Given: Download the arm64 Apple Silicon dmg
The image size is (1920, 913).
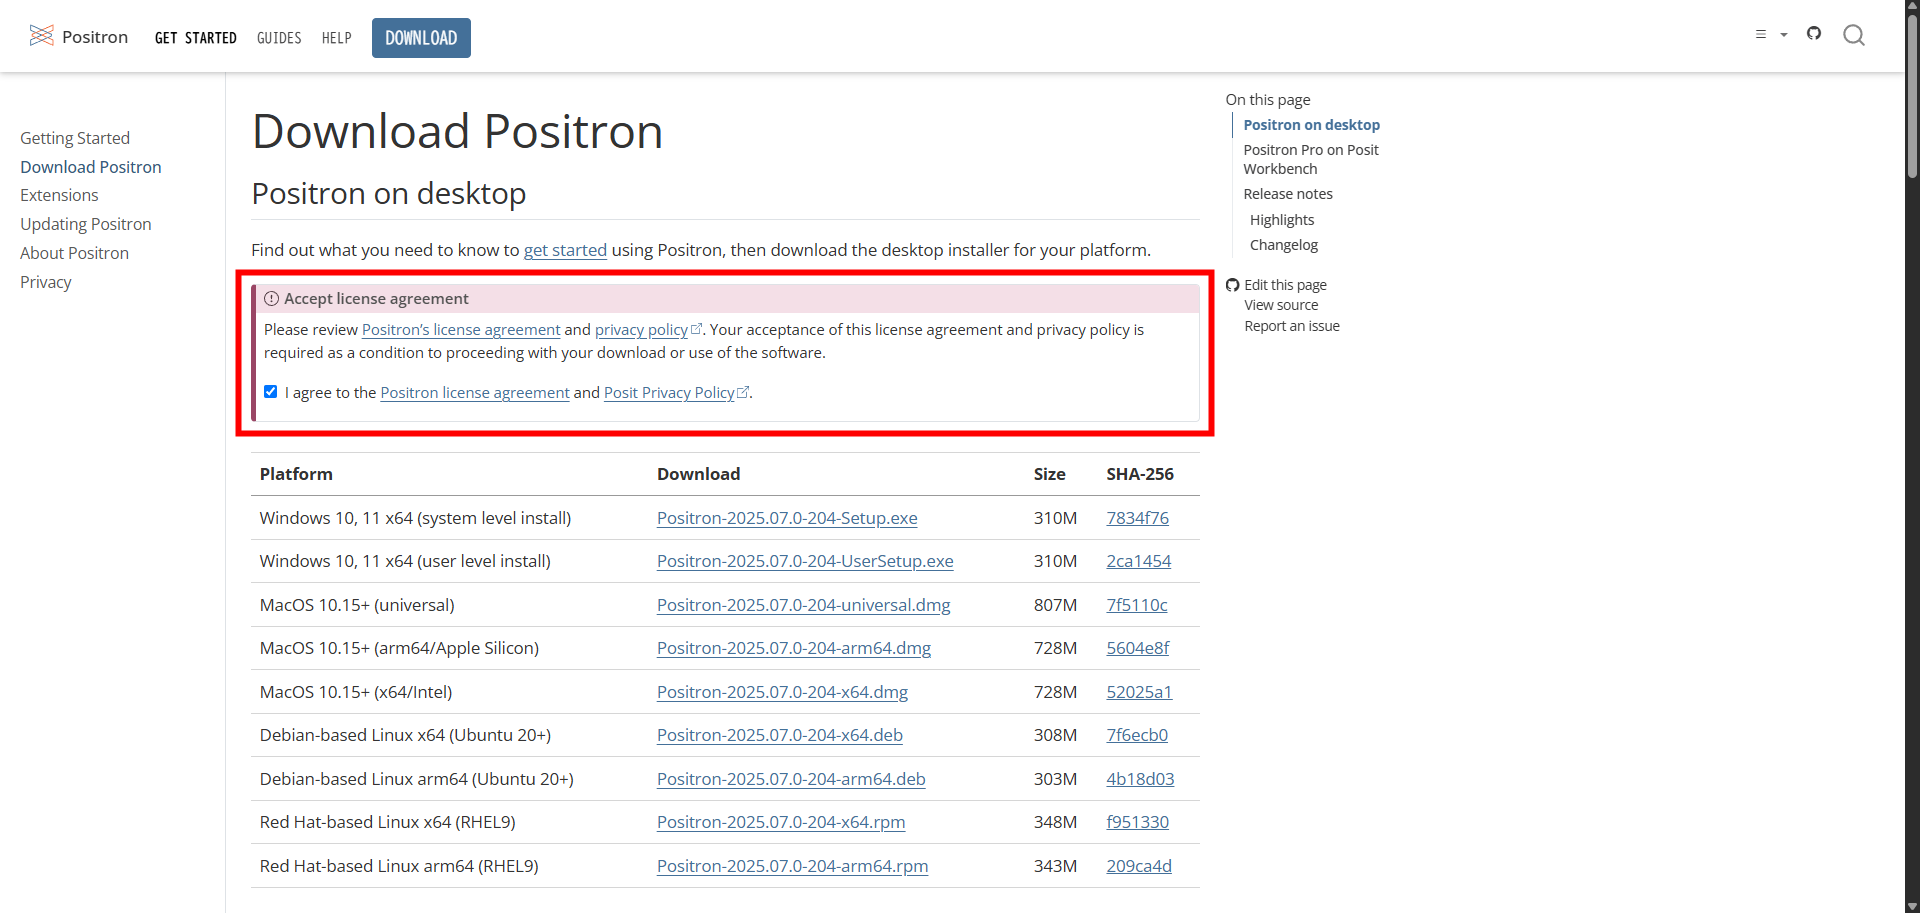Looking at the screenshot, I should tap(793, 648).
